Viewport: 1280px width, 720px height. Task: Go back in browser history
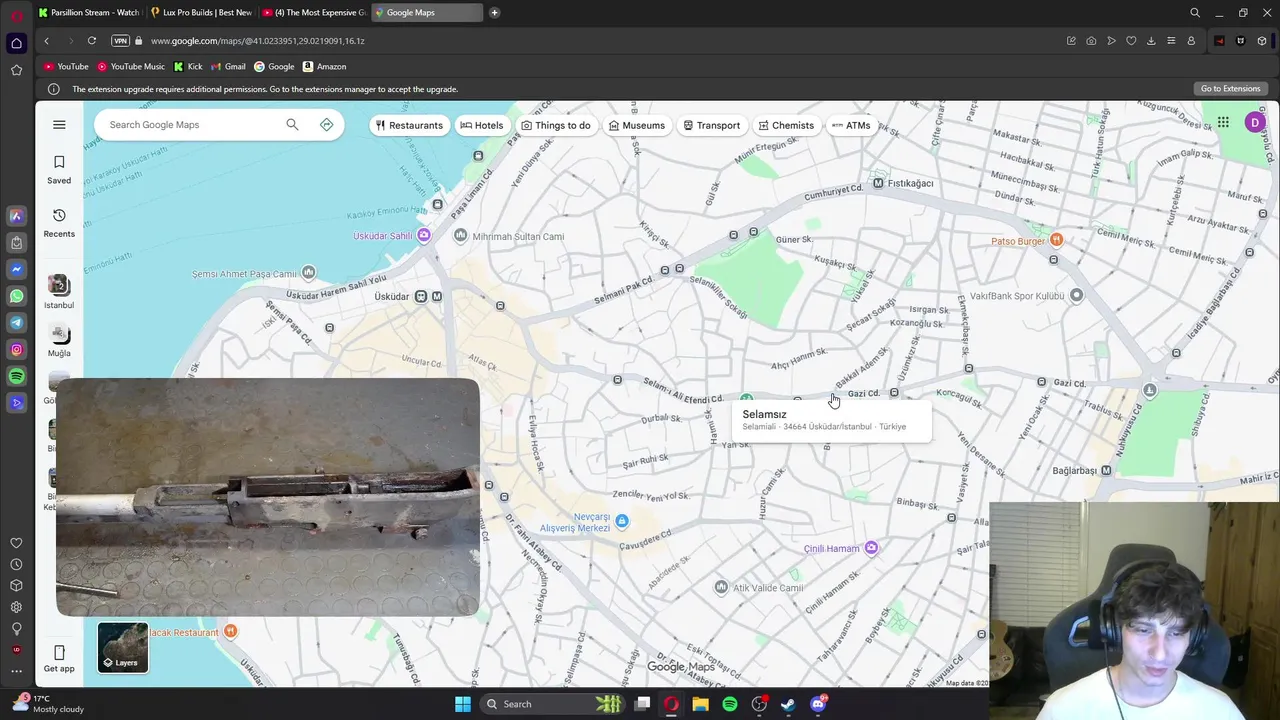tap(46, 41)
